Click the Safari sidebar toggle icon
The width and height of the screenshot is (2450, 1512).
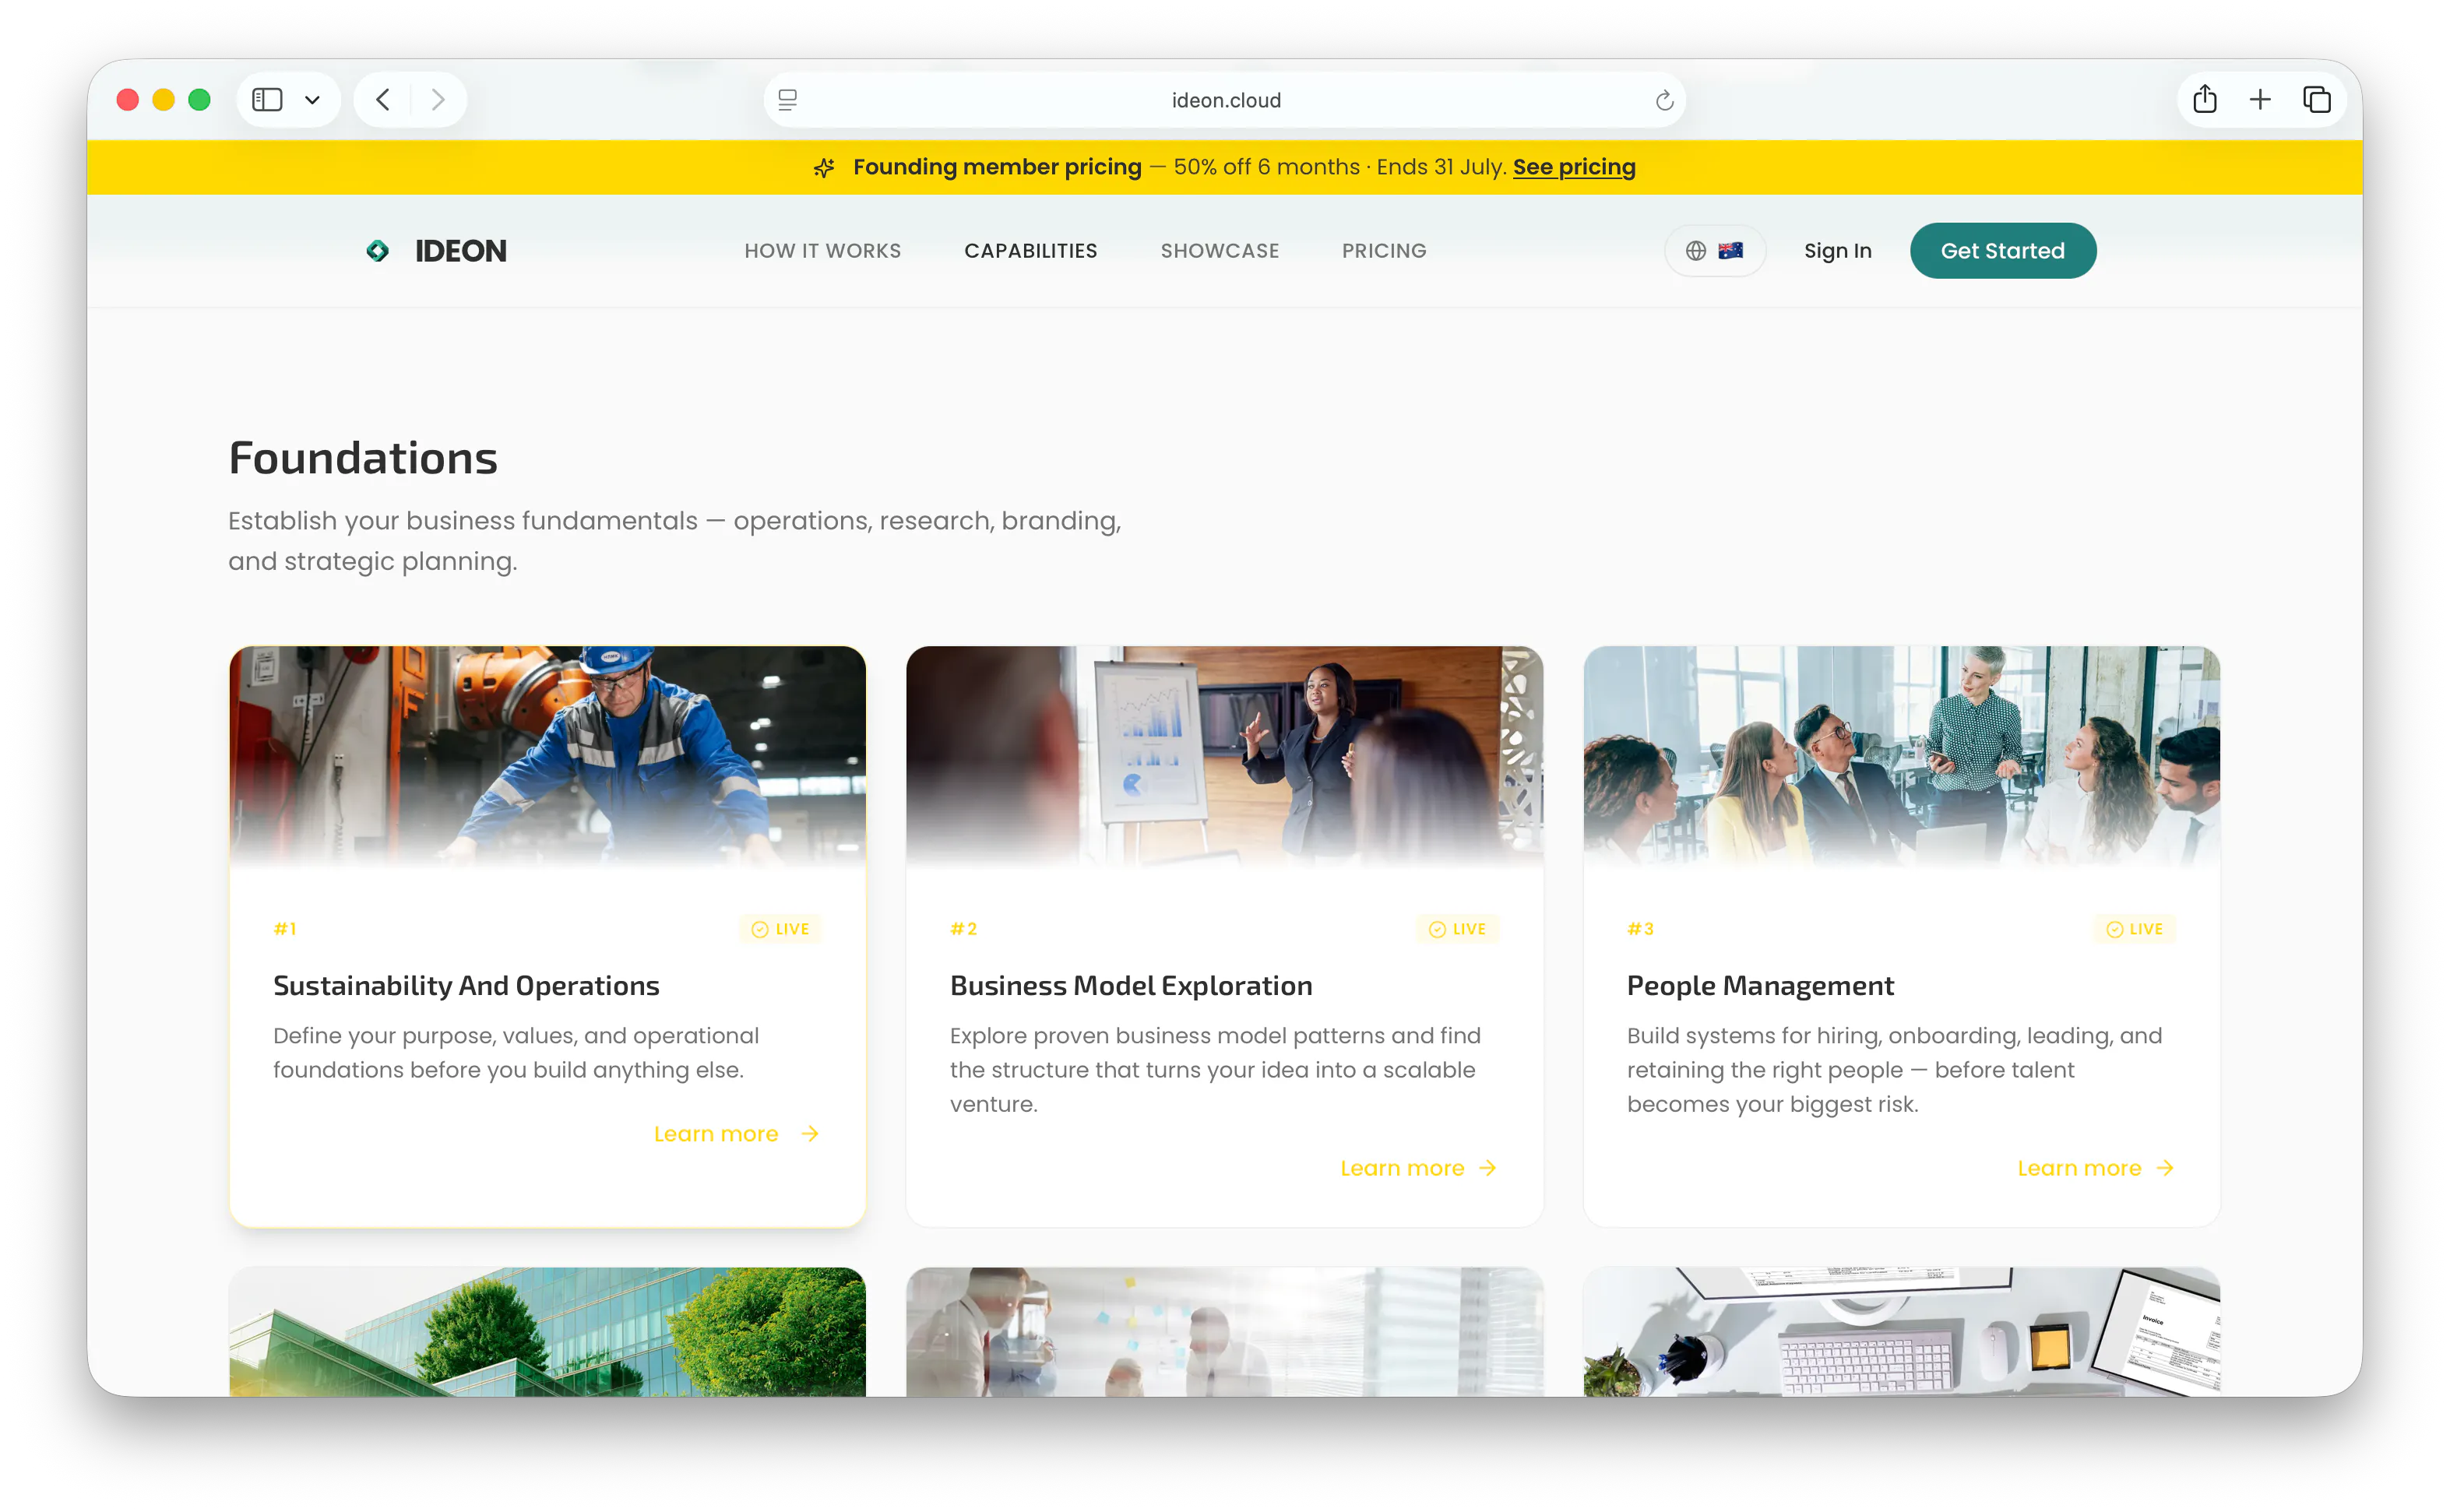point(267,100)
